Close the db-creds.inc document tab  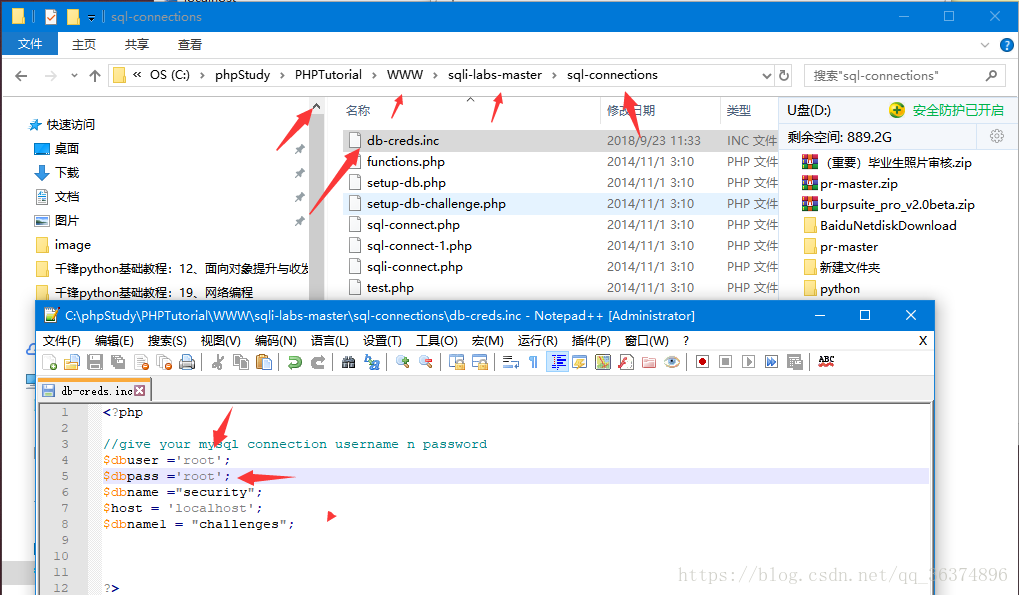pyautogui.click(x=140, y=390)
